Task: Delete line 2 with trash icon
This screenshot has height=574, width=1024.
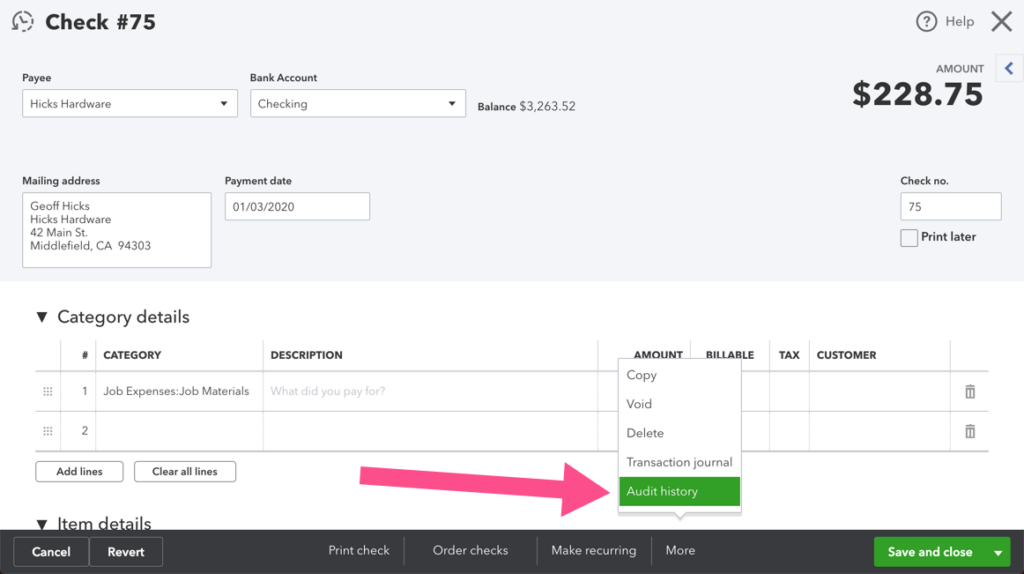Action: pyautogui.click(x=970, y=431)
